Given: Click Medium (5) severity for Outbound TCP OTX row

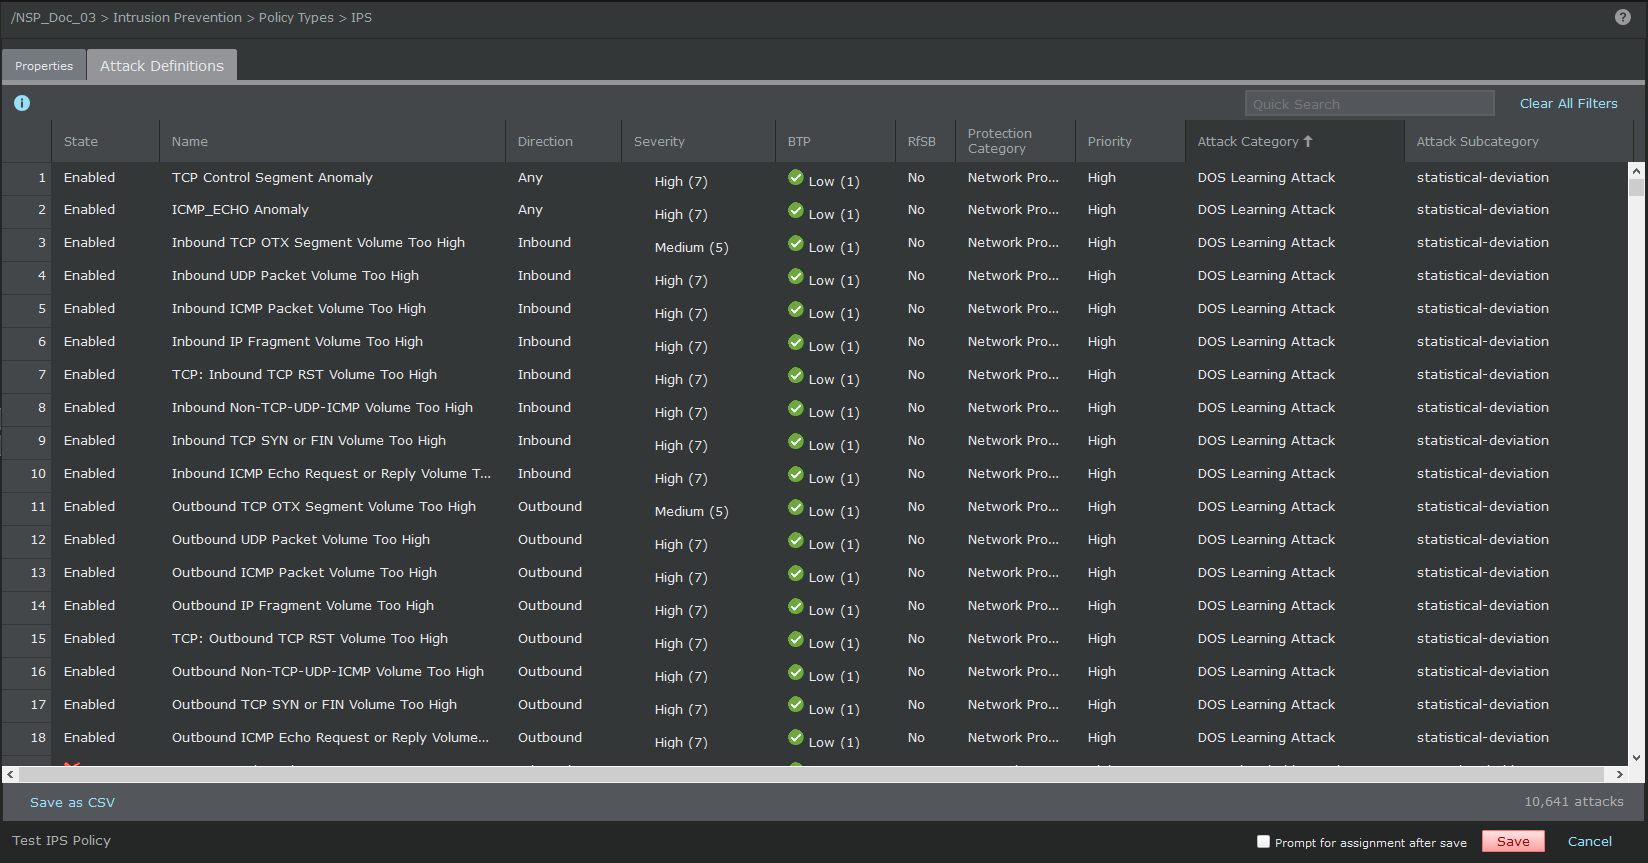Looking at the screenshot, I should [x=691, y=511].
